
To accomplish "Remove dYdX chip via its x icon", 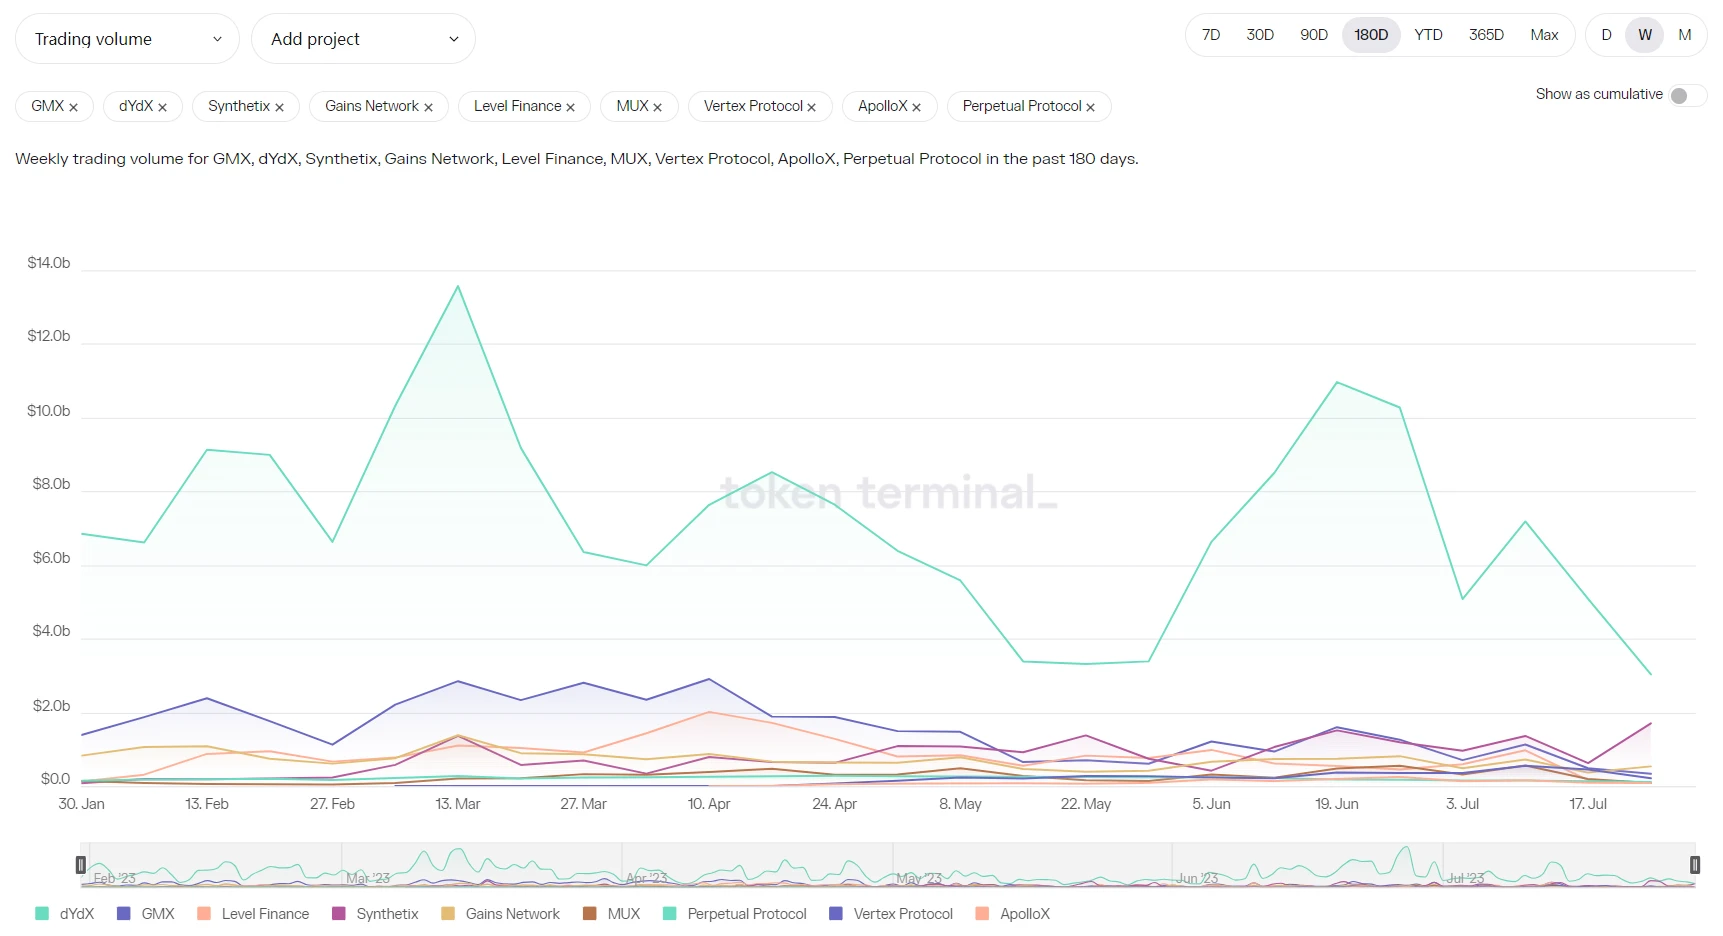I will pos(162,107).
